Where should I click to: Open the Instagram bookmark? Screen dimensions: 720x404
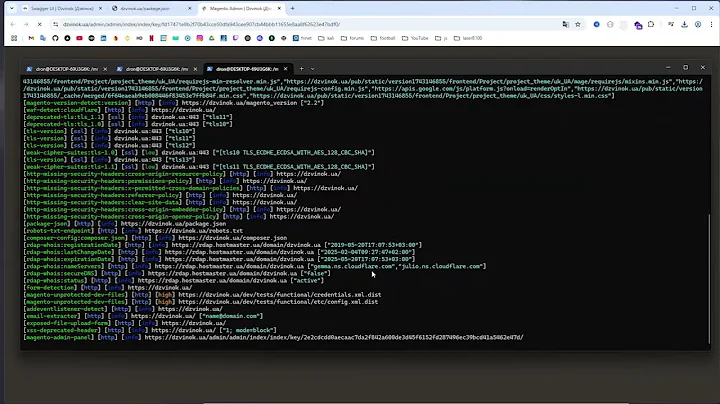point(200,38)
